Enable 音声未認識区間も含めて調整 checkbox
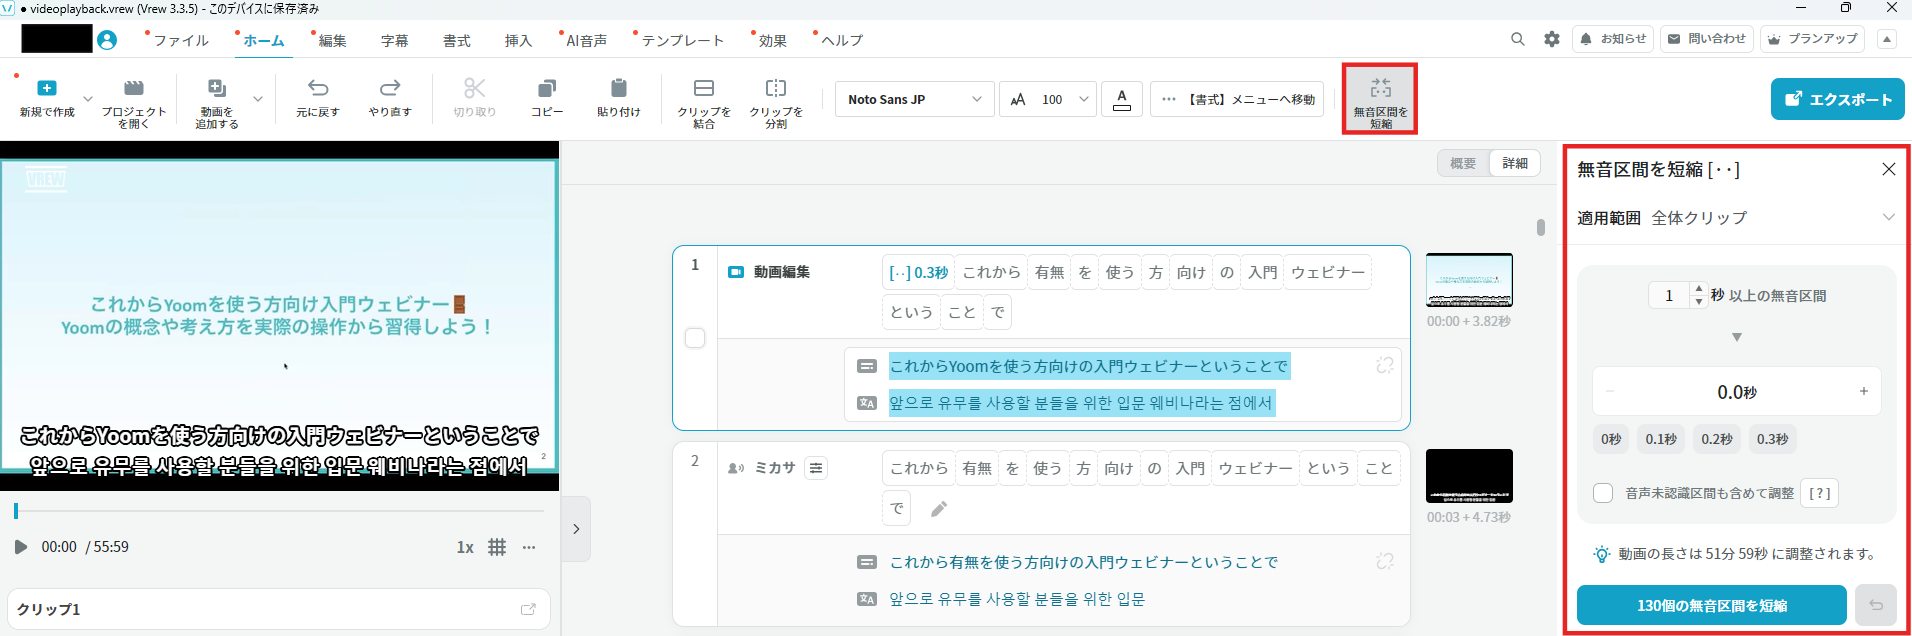The width and height of the screenshot is (1912, 636). tap(1603, 493)
